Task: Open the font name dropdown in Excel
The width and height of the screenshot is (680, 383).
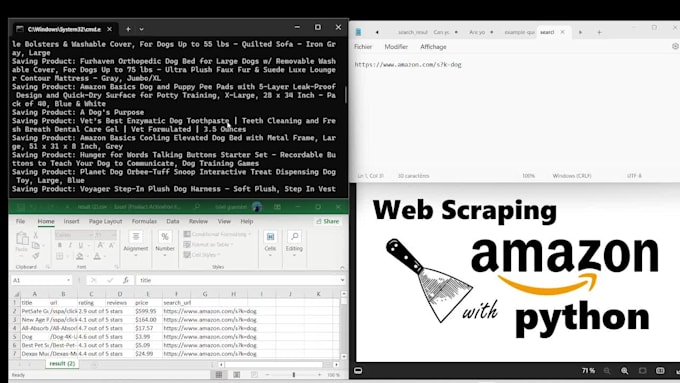Action: (x=91, y=235)
